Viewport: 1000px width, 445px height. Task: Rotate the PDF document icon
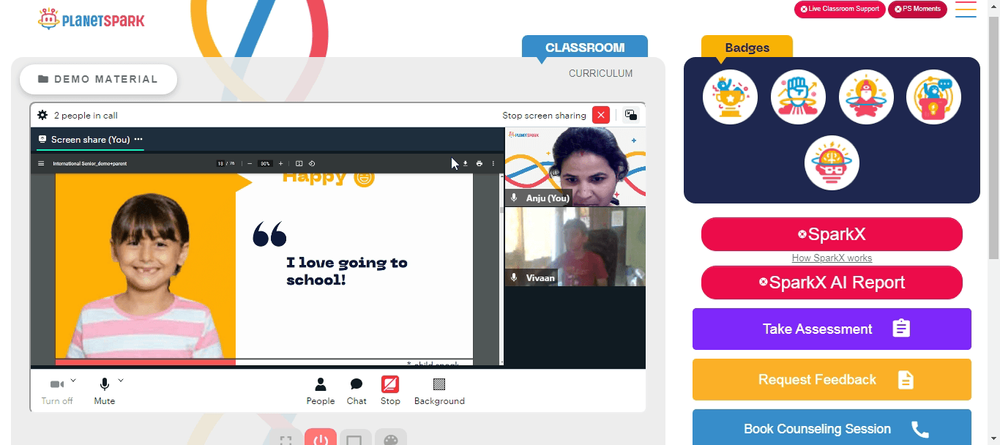tap(312, 163)
